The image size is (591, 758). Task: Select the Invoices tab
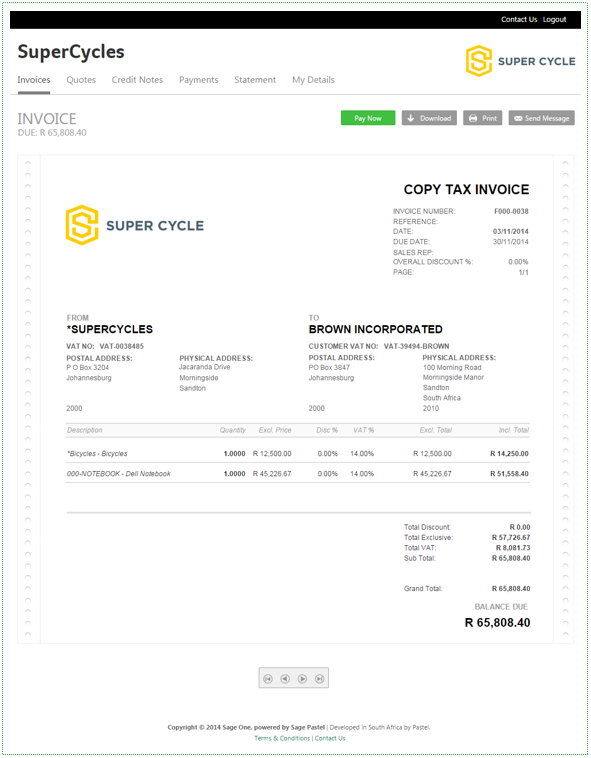click(x=34, y=80)
